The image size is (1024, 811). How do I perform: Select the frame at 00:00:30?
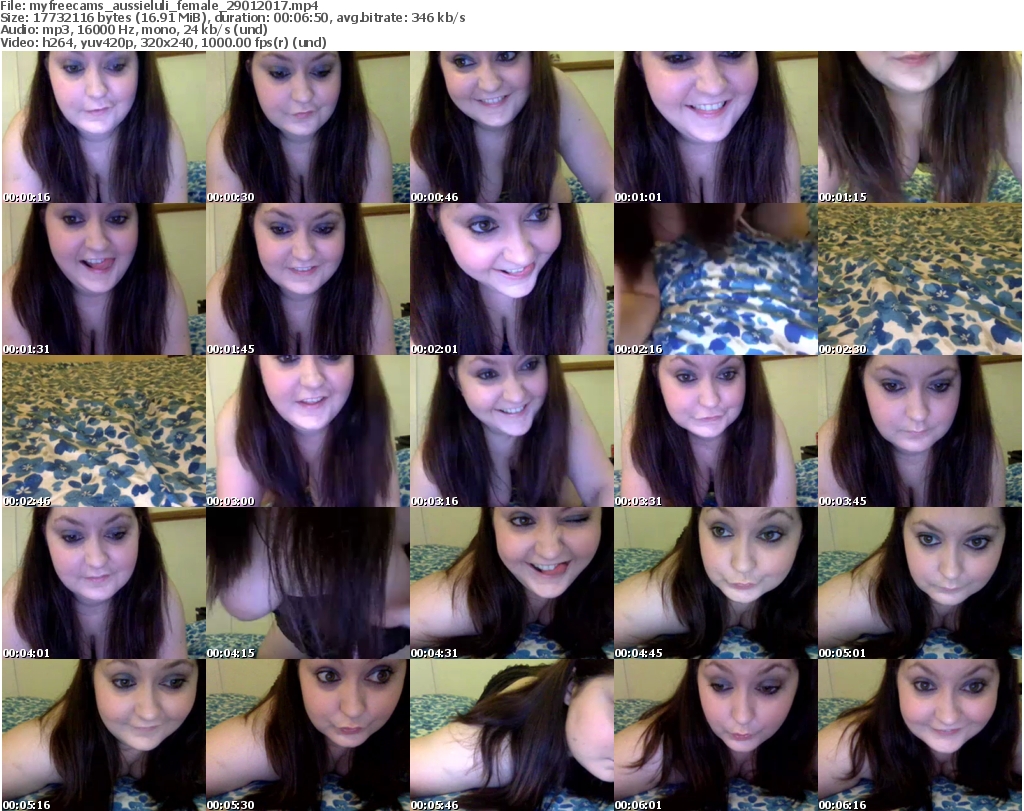[x=307, y=127]
